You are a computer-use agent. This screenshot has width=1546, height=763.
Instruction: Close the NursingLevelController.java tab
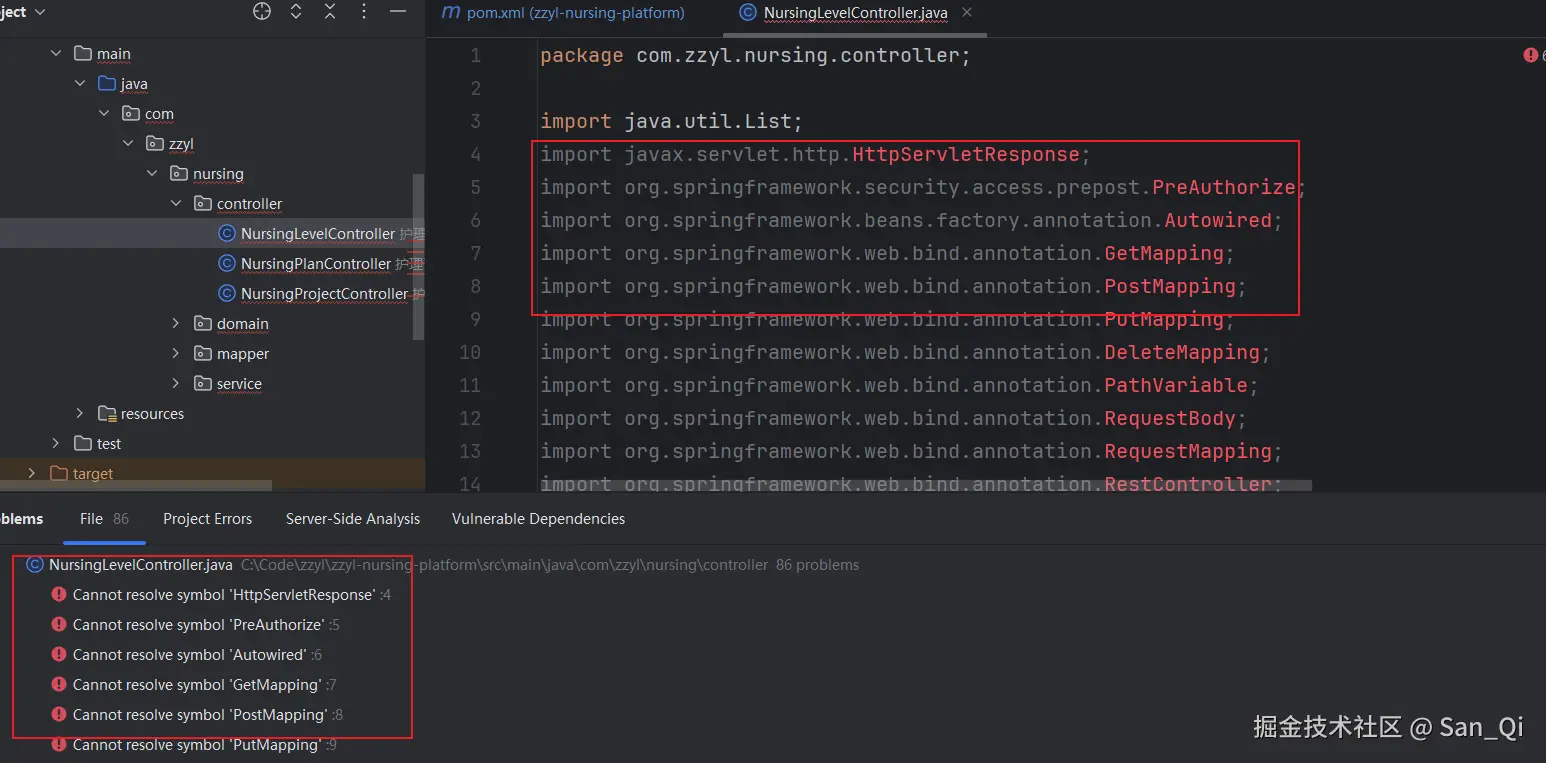966,13
